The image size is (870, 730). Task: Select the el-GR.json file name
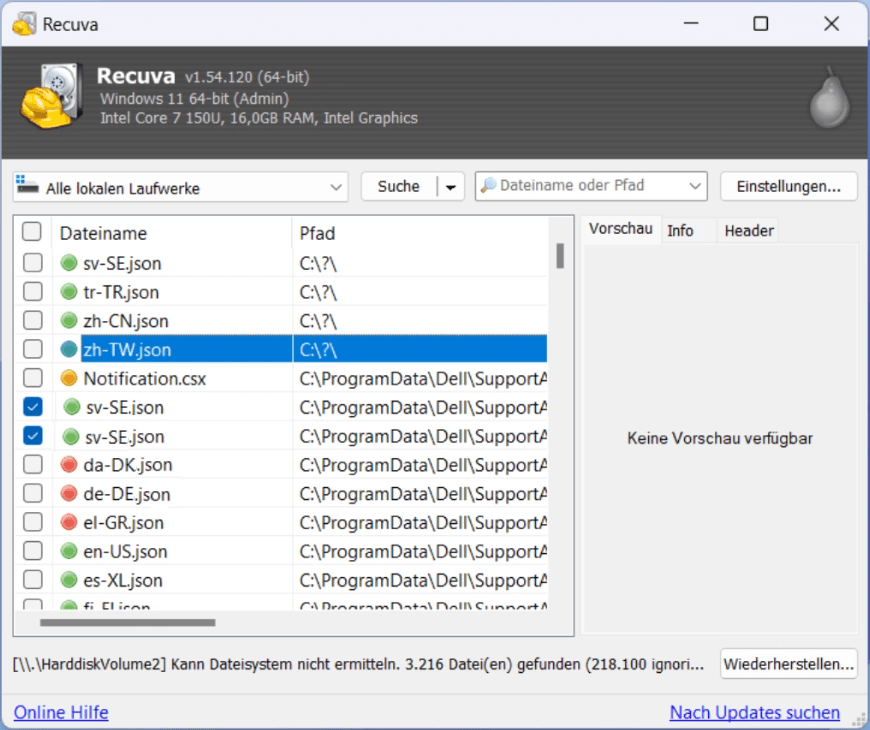123,523
